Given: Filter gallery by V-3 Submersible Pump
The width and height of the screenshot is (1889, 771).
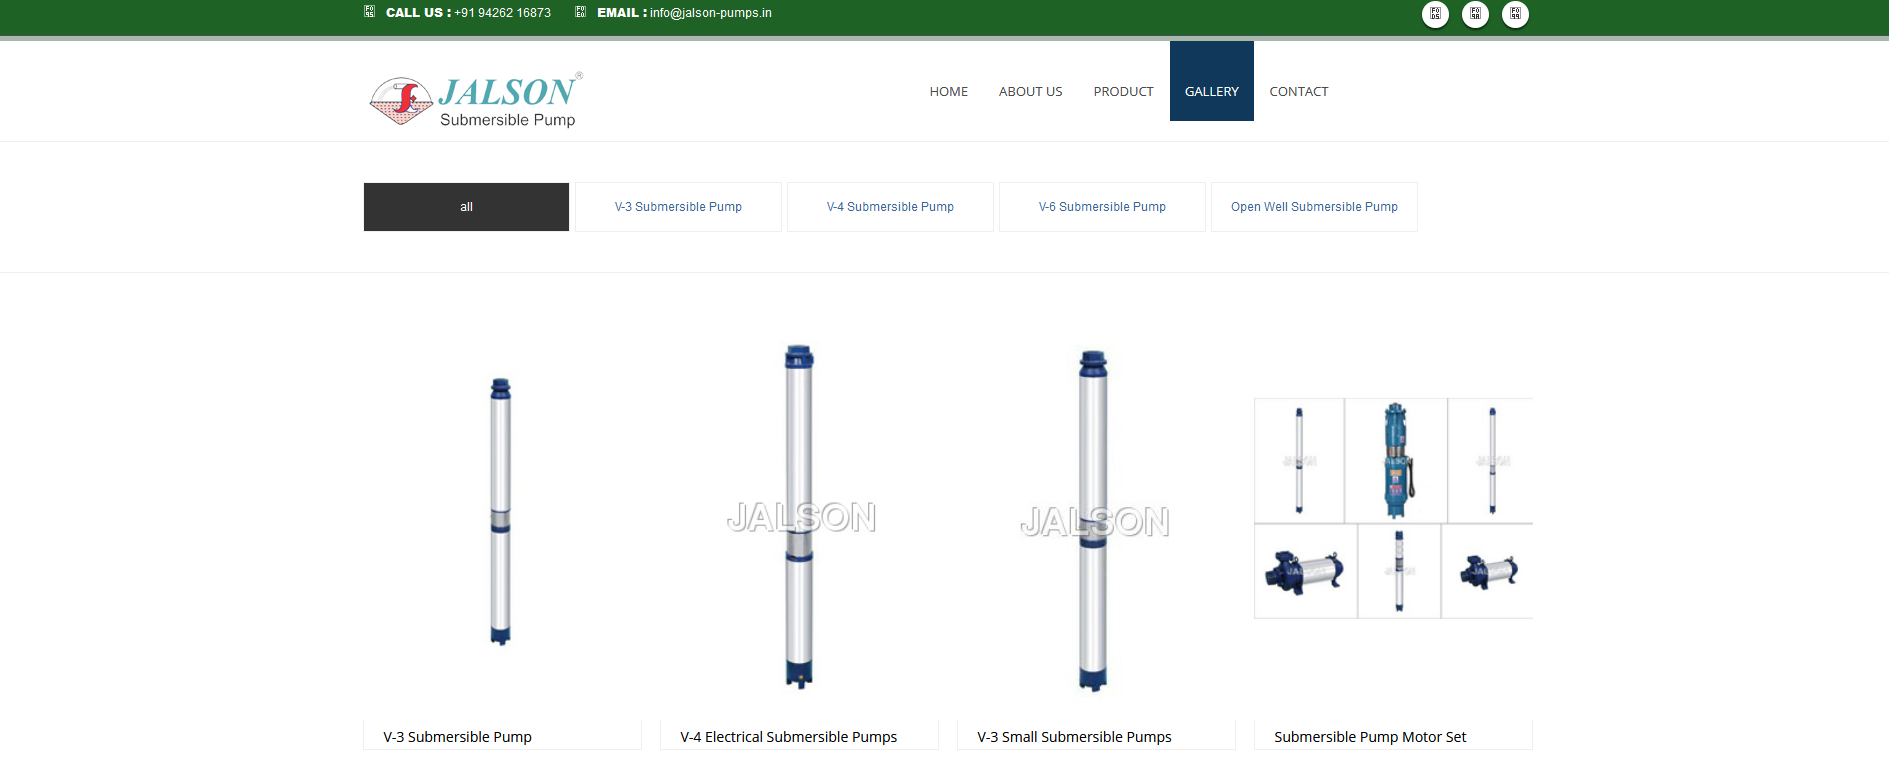Looking at the screenshot, I should pyautogui.click(x=678, y=207).
